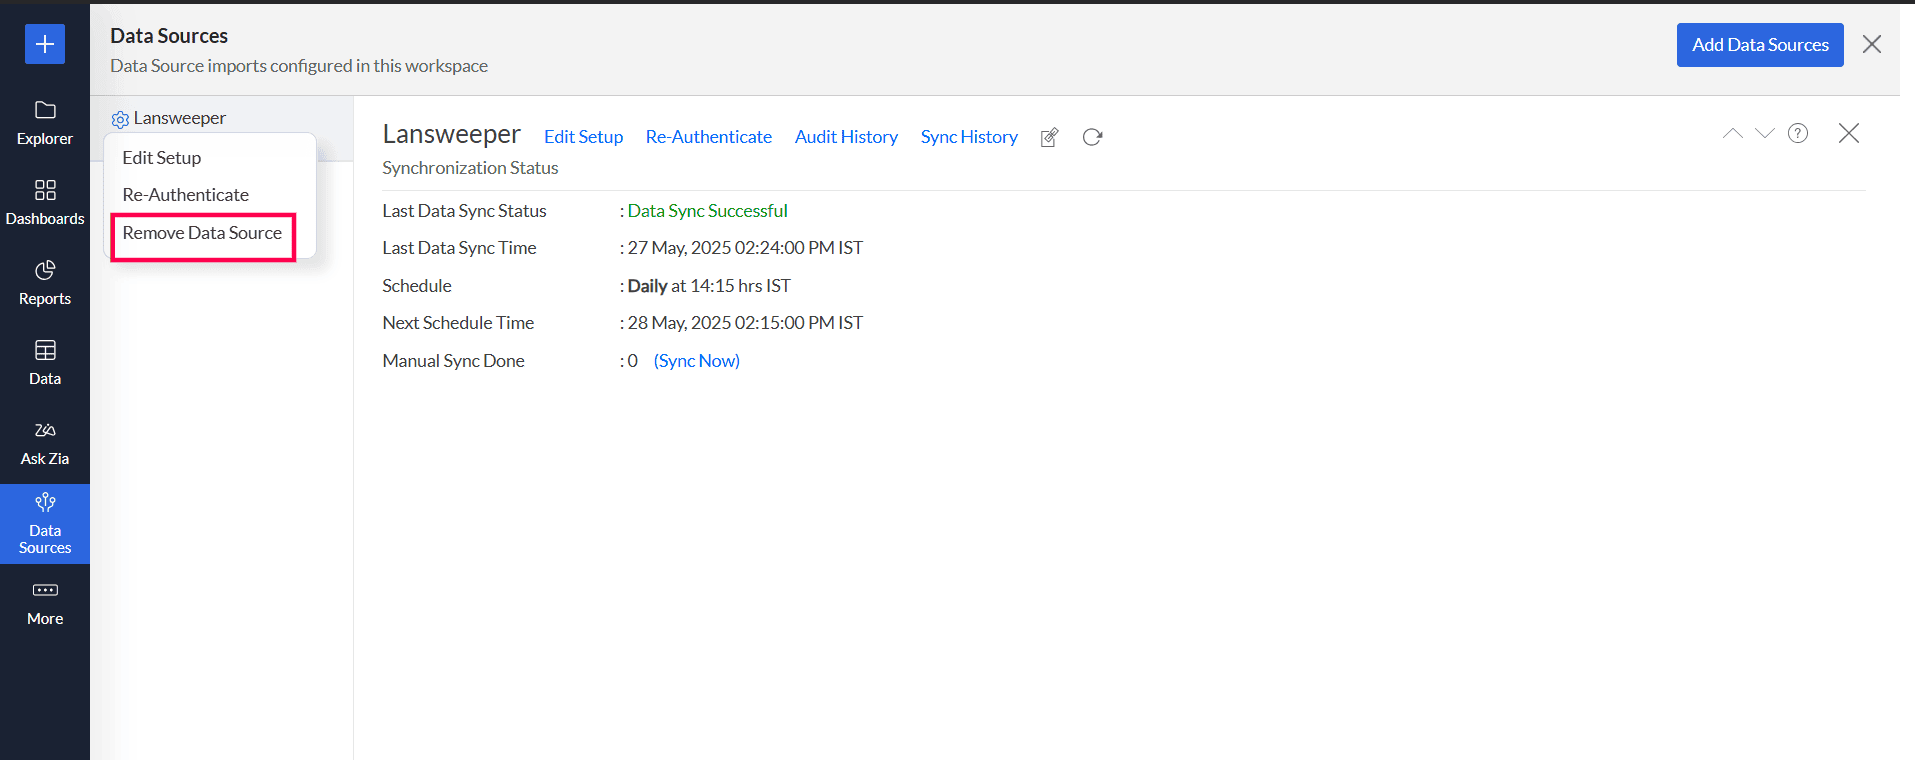
Task: Click the Data Sync Successful status text
Action: click(708, 211)
